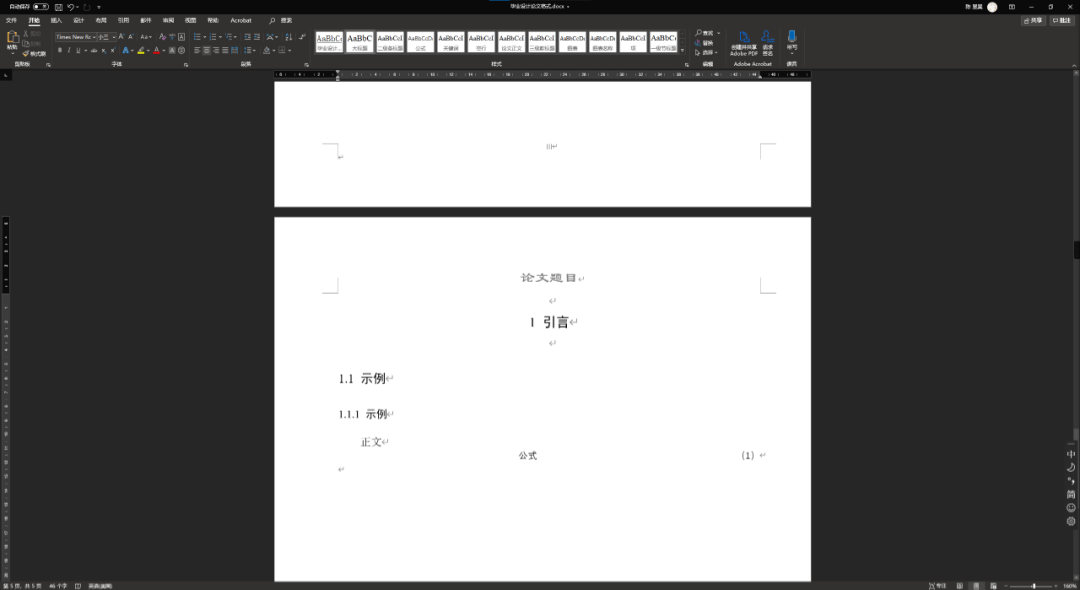Apply the first style in the Styles gallery
This screenshot has width=1080, height=590.
click(x=329, y=42)
